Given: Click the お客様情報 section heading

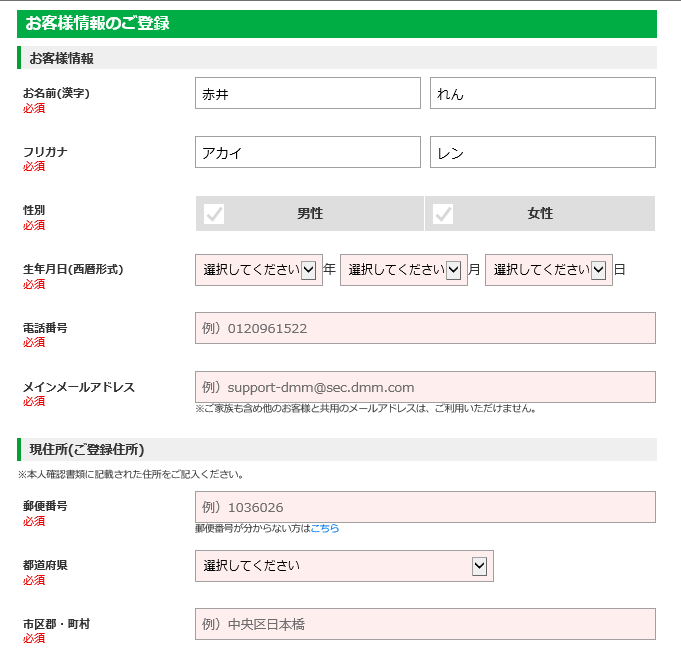Looking at the screenshot, I should [337, 58].
